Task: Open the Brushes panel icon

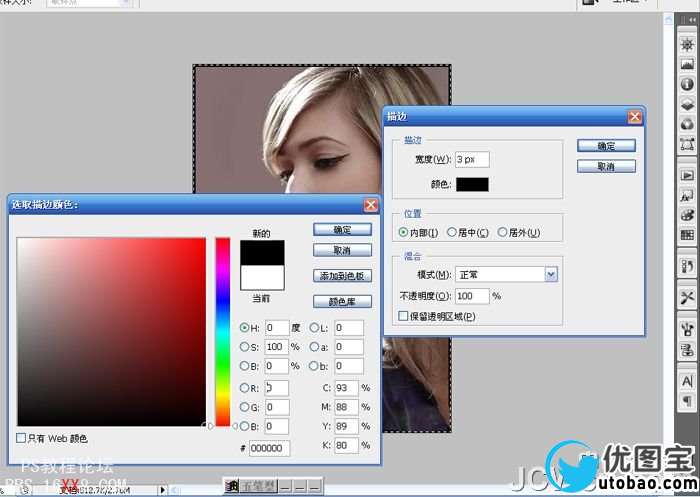Action: 687,330
